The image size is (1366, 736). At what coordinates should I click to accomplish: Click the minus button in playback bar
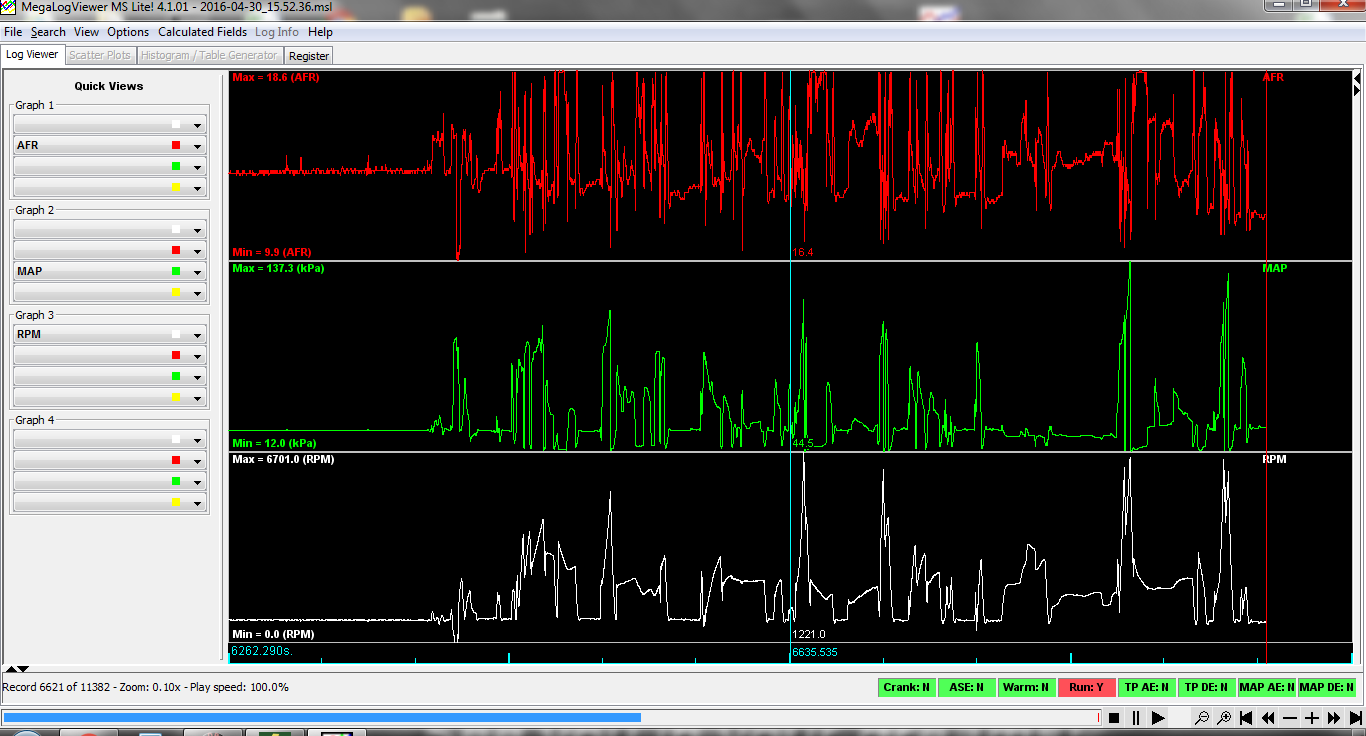tap(1290, 718)
